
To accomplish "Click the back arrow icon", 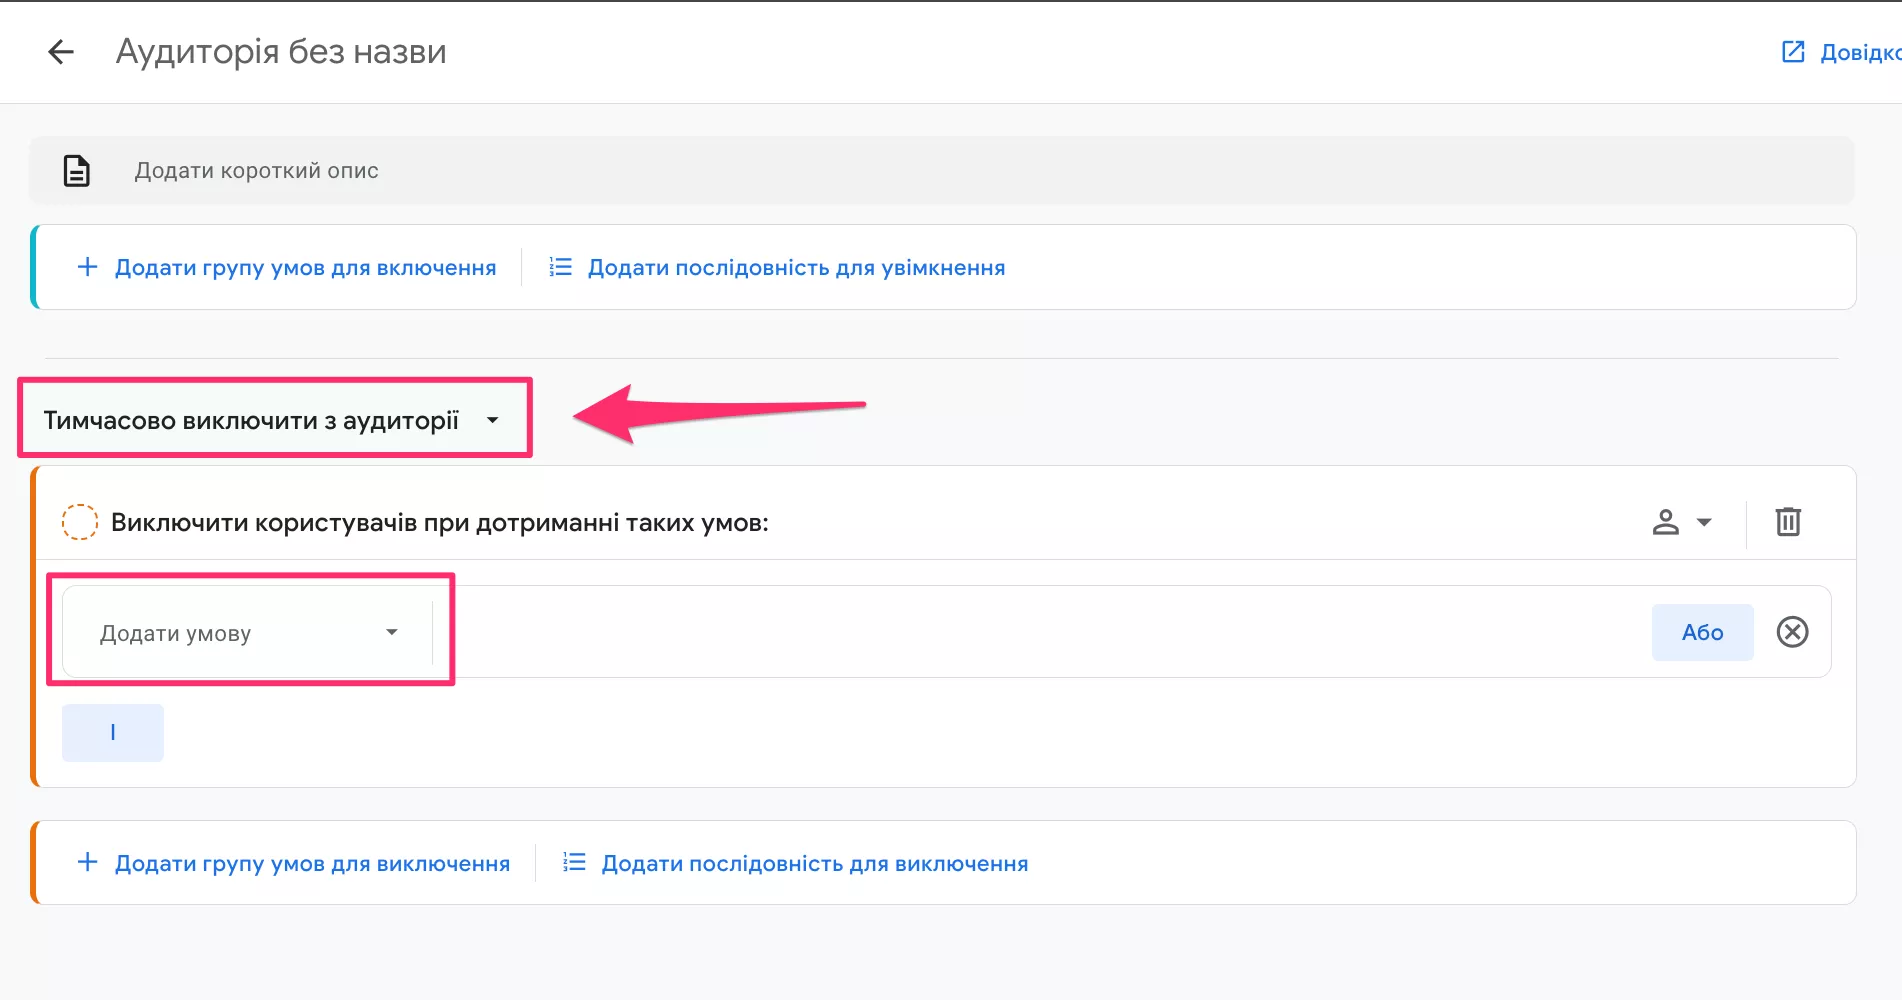I will tap(61, 52).
